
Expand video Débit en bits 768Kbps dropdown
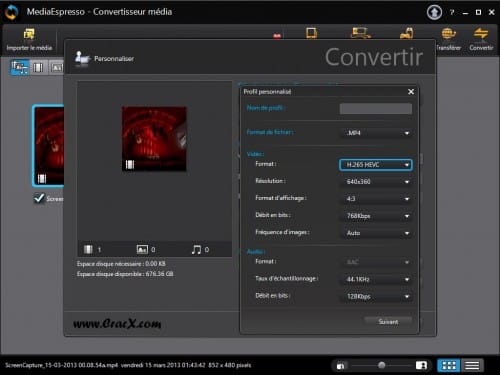376,216
